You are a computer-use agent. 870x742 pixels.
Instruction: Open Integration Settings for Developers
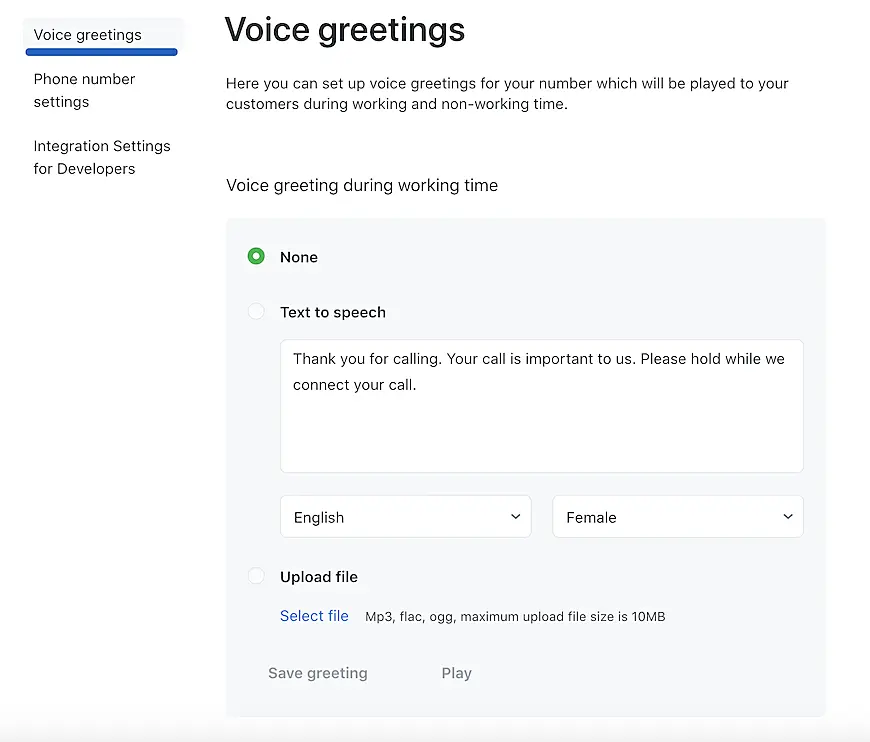[x=102, y=157]
